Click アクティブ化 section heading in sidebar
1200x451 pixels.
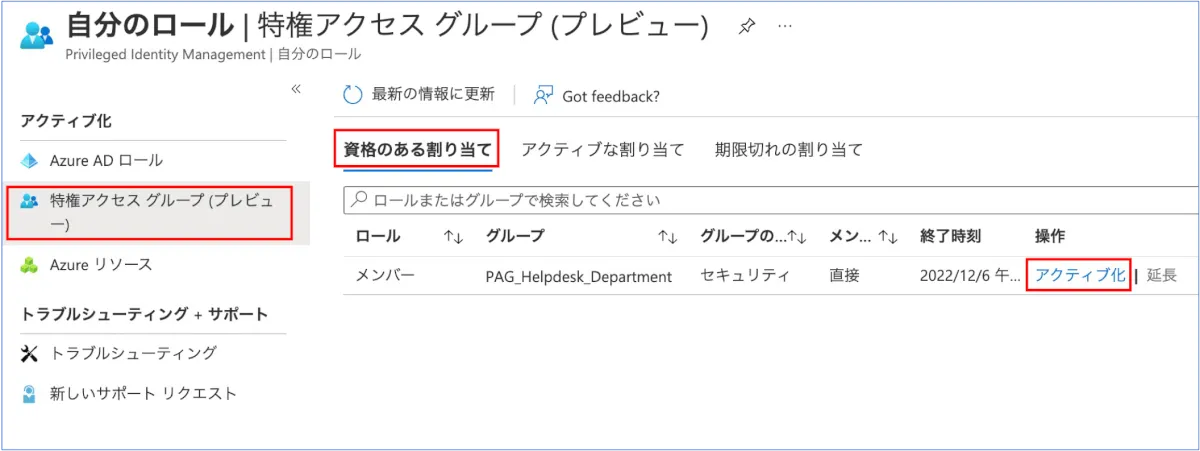[x=66, y=121]
